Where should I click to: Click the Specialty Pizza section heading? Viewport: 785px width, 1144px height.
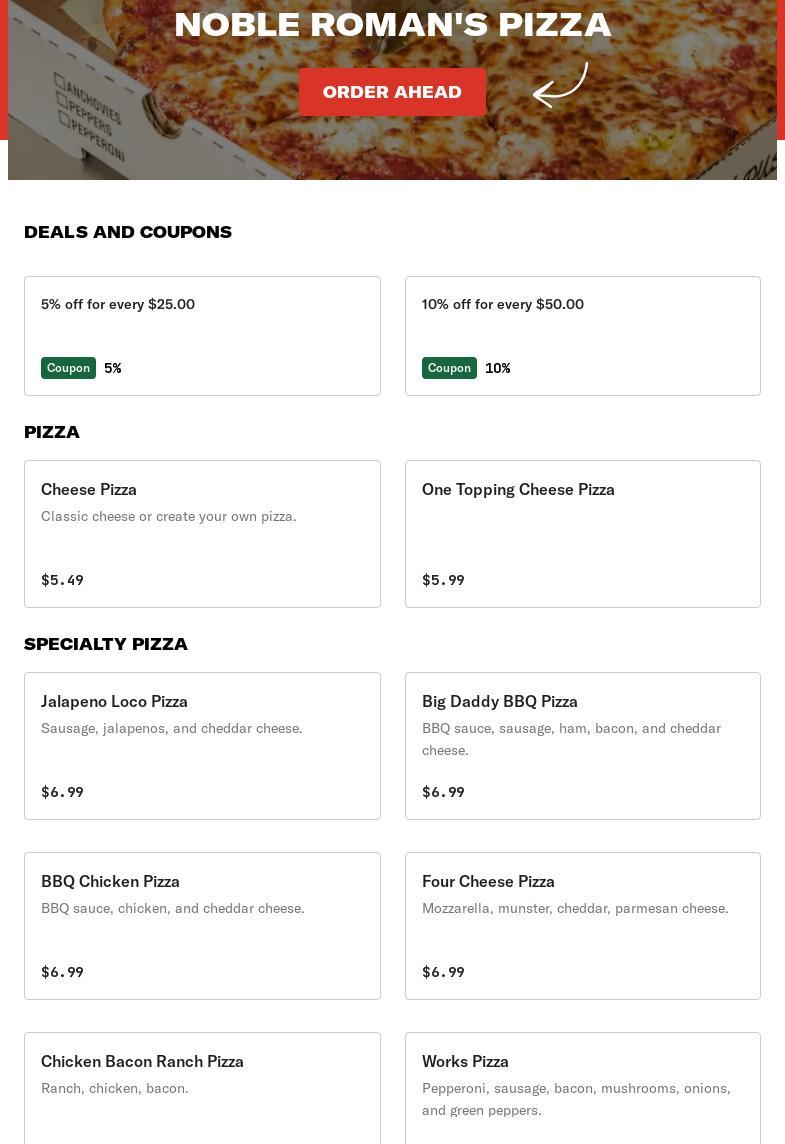[106, 644]
